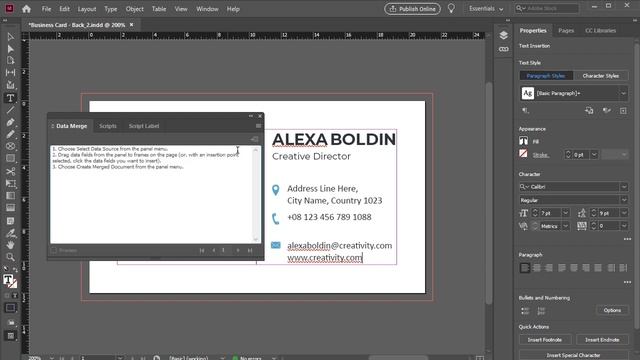Select the Zoom tool

pos(11,257)
